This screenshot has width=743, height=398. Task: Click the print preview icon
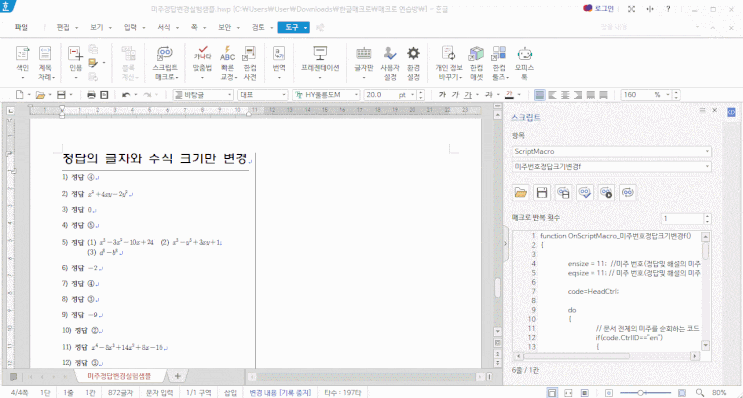(x=104, y=95)
